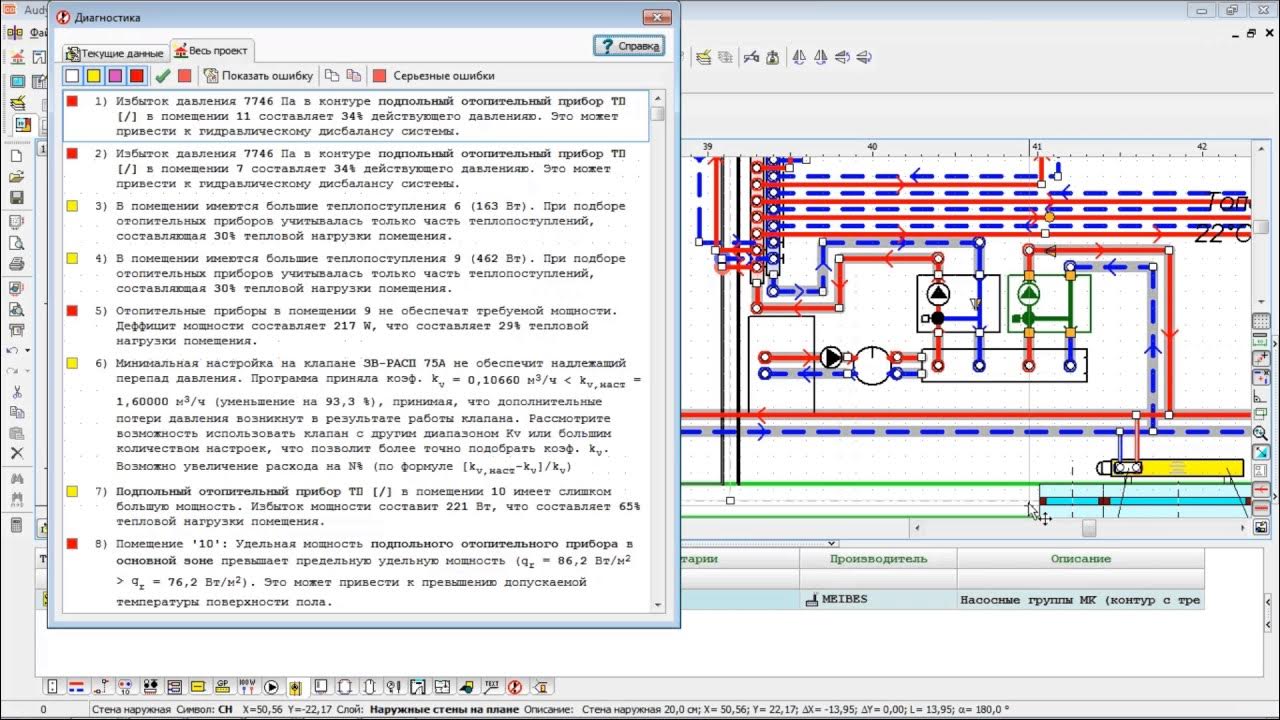The image size is (1280, 720).
Task: Toggle the red error filter square
Action: [137, 75]
